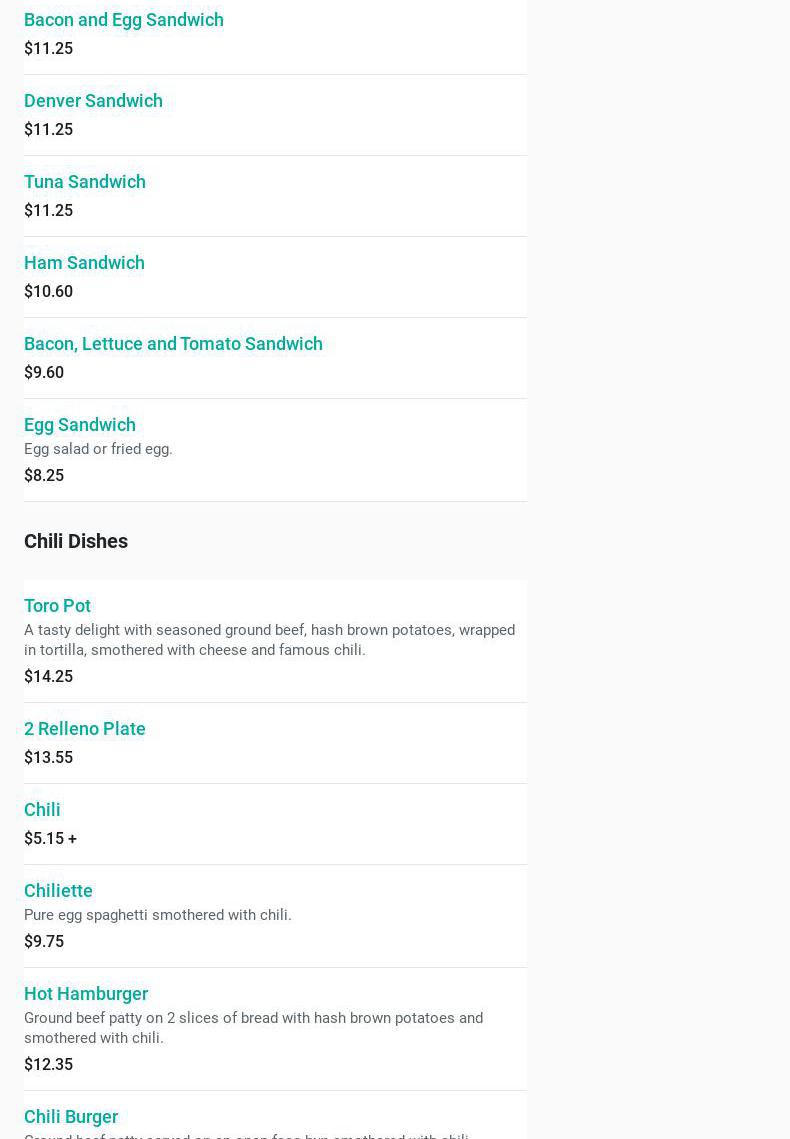The height and width of the screenshot is (1139, 790).
Task: Pick the 2 Relleno Plate item
Action: point(85,729)
